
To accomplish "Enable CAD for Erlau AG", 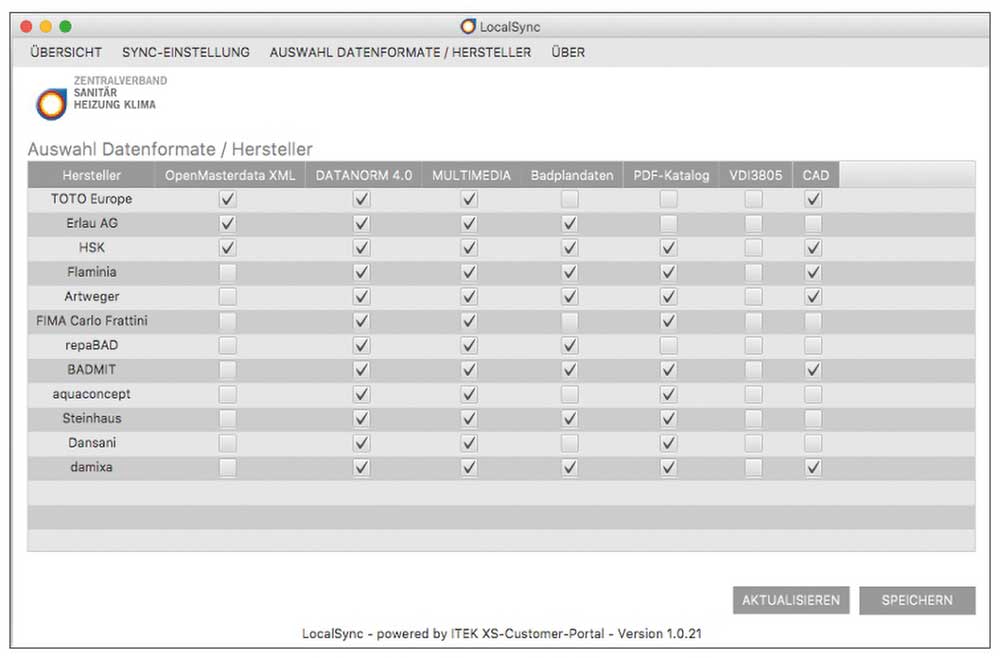I will pos(812,224).
